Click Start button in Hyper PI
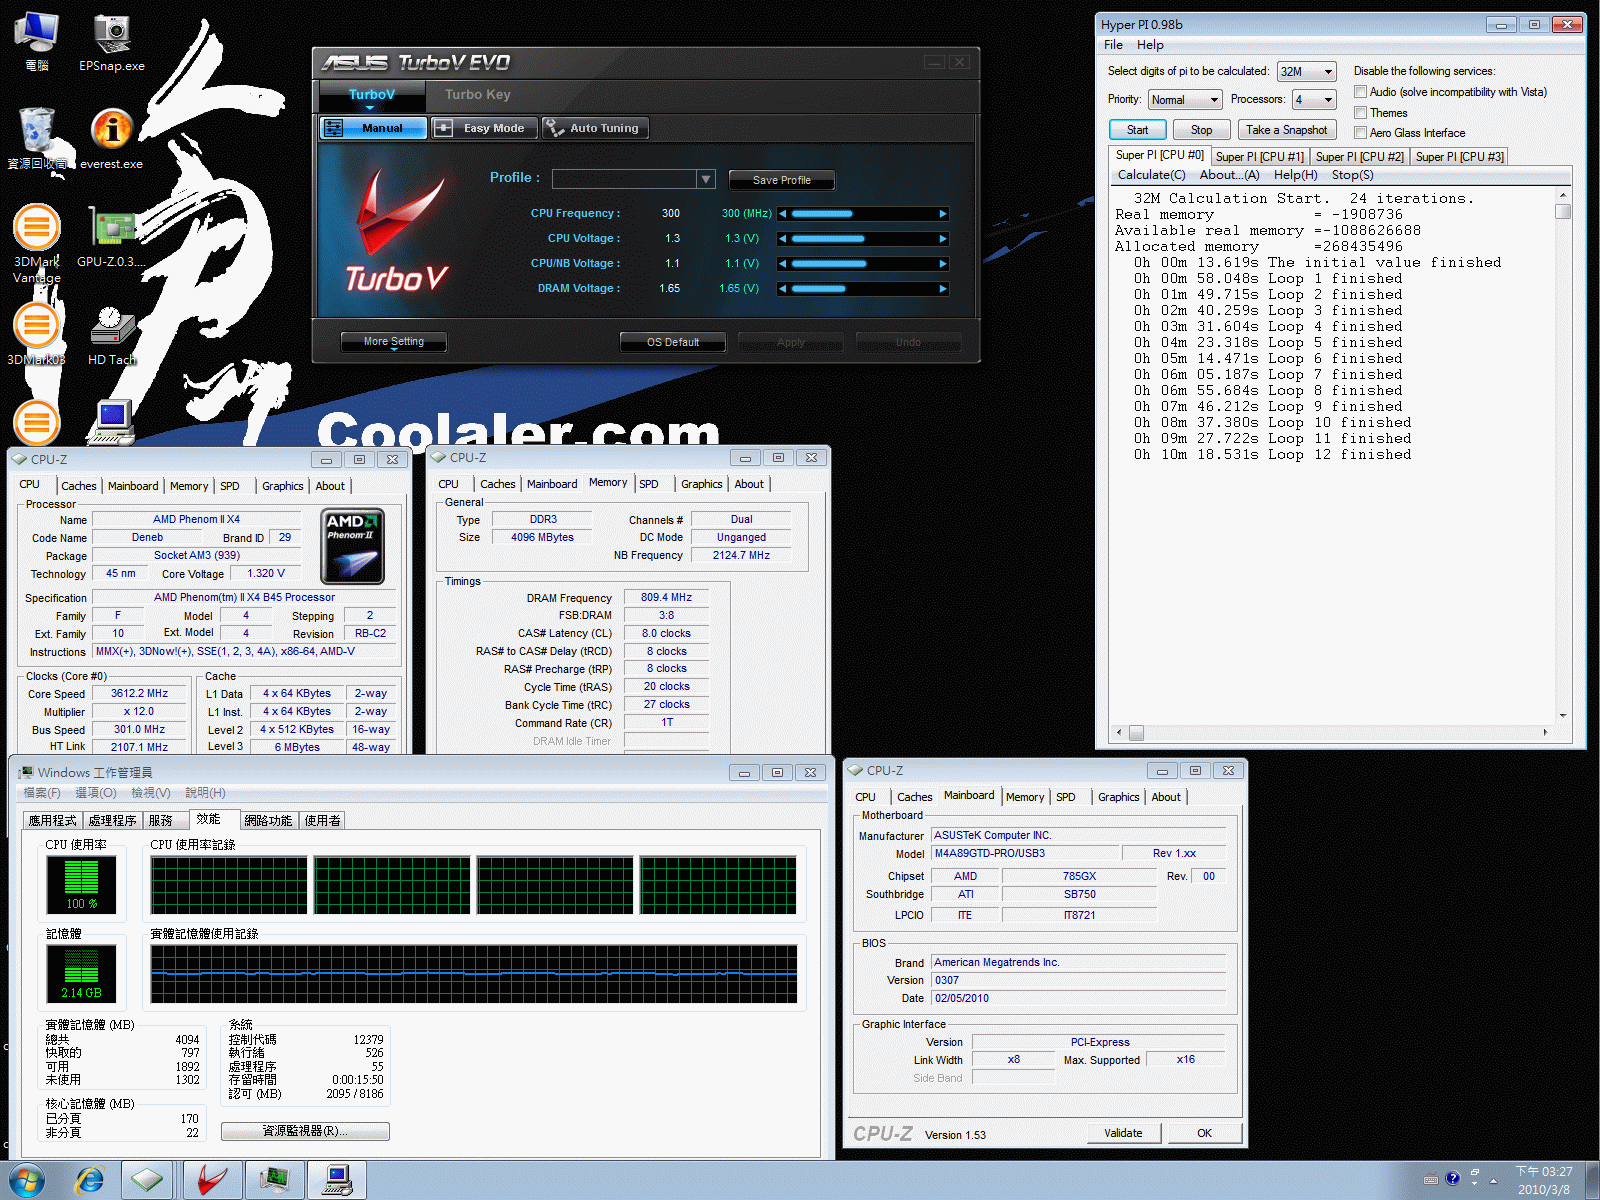This screenshot has height=1200, width=1600. pyautogui.click(x=1137, y=130)
